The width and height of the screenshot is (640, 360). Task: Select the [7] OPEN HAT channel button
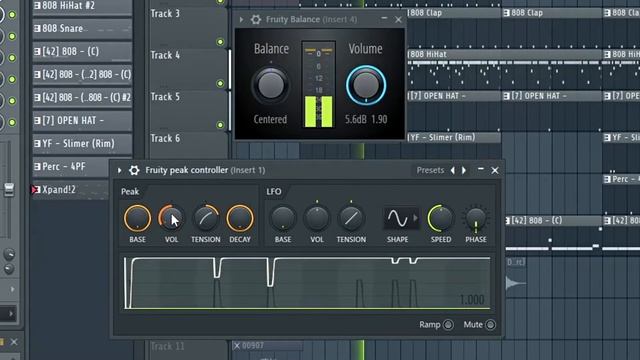(82, 120)
